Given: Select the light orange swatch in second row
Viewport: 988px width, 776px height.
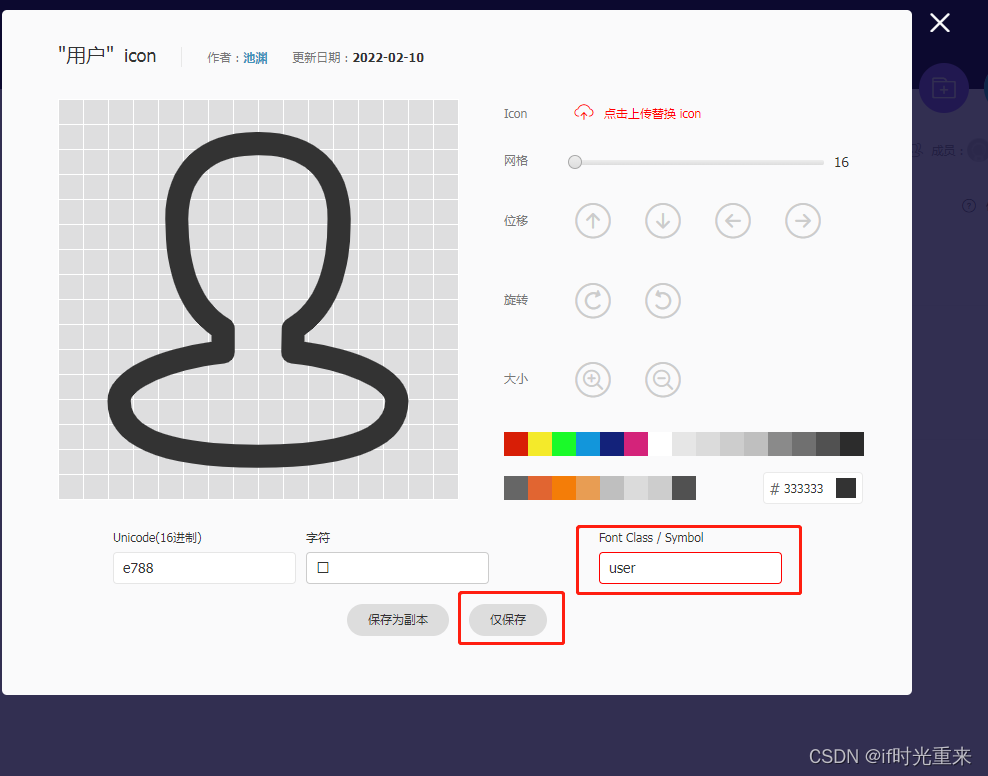Looking at the screenshot, I should coord(587,488).
